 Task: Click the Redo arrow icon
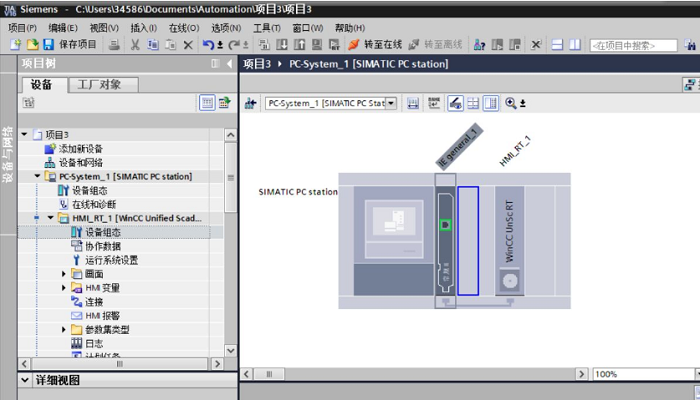(x=233, y=45)
